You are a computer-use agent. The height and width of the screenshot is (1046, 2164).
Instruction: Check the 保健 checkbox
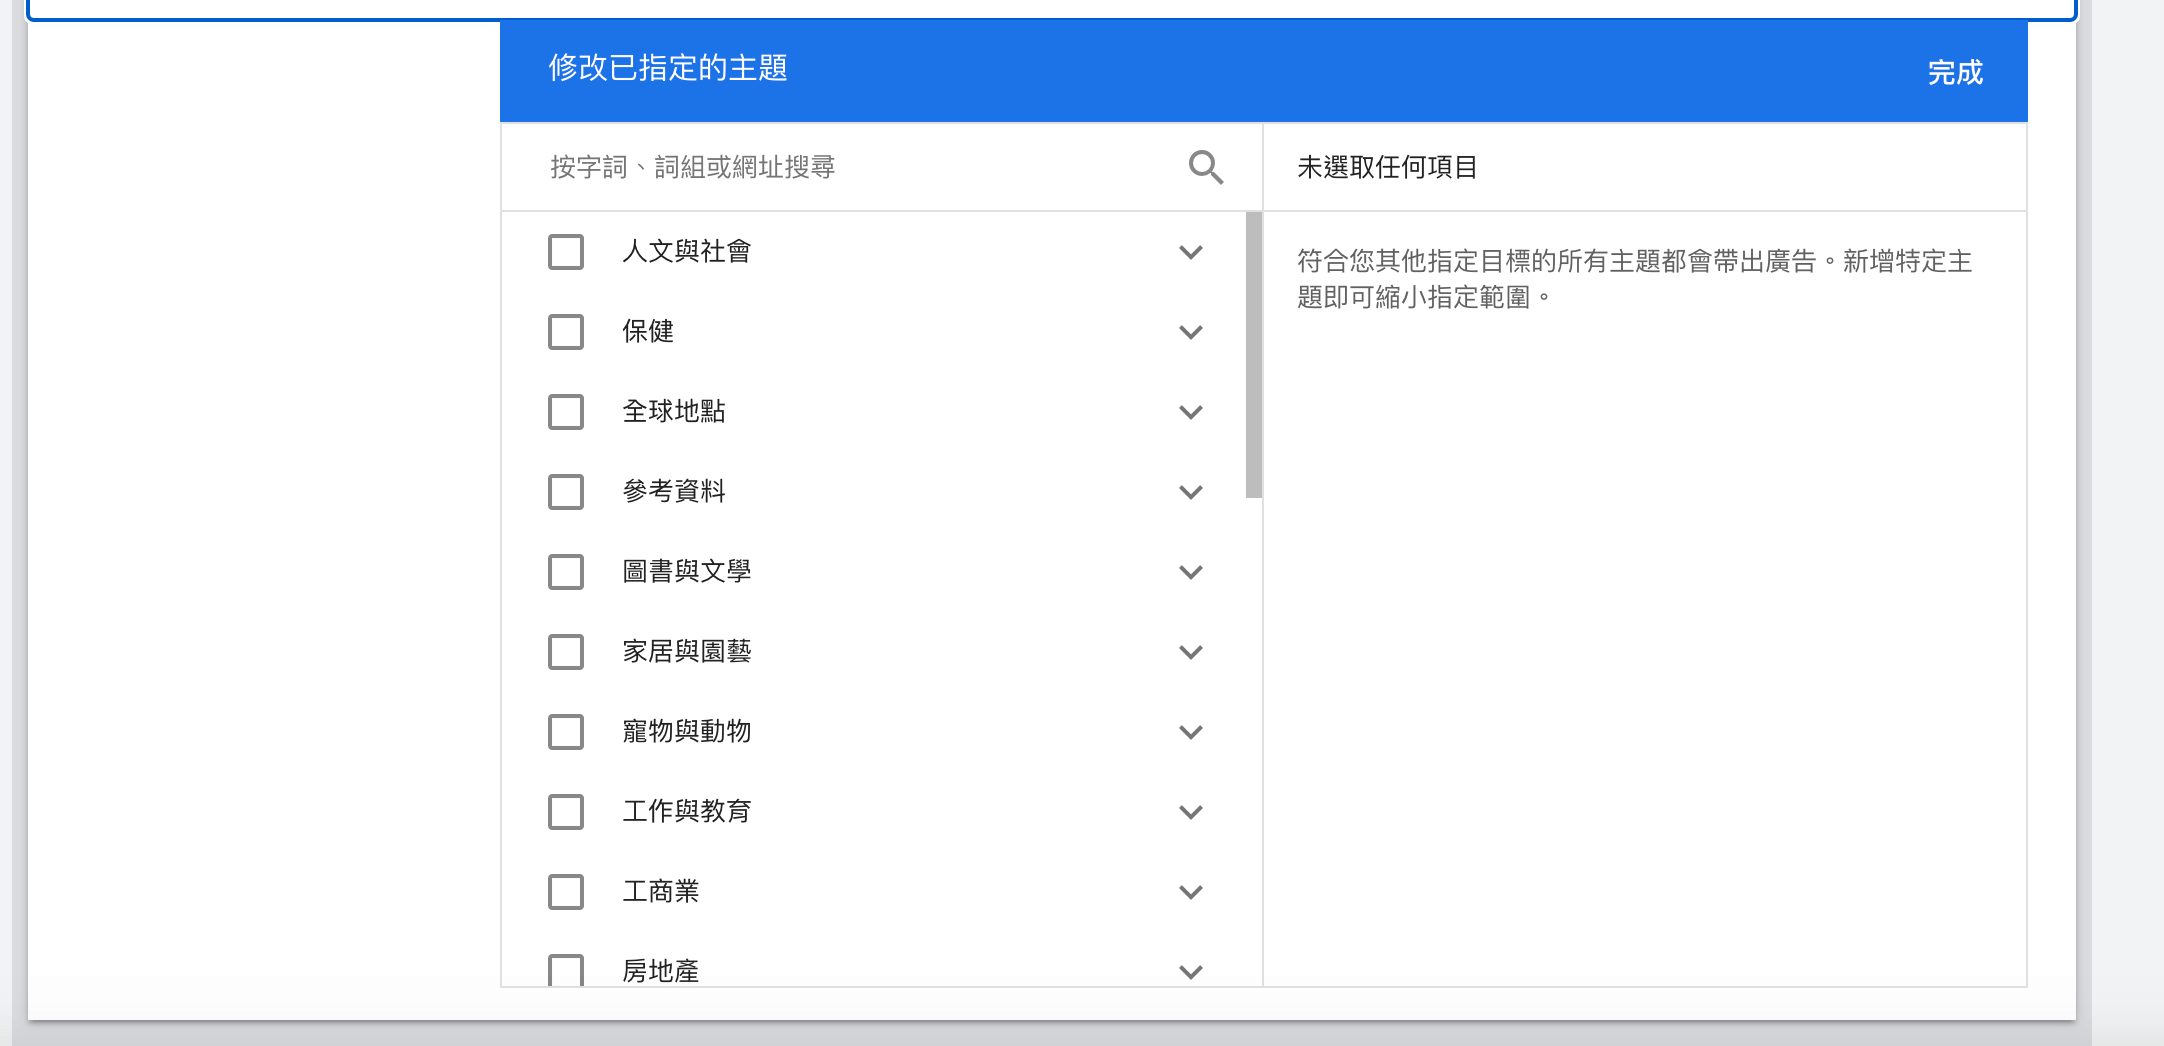[x=566, y=332]
